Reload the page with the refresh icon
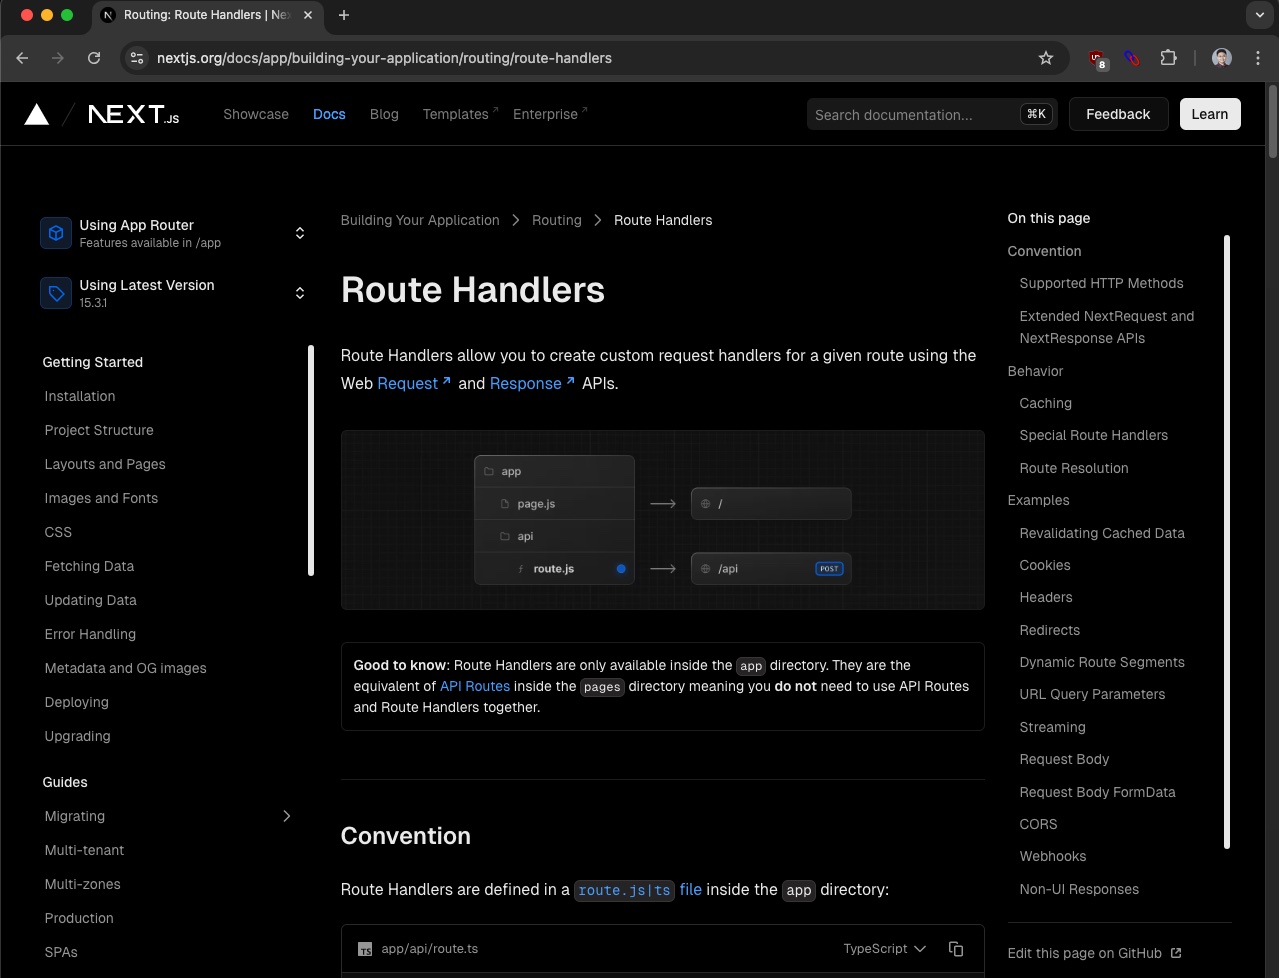1279x978 pixels. click(94, 58)
